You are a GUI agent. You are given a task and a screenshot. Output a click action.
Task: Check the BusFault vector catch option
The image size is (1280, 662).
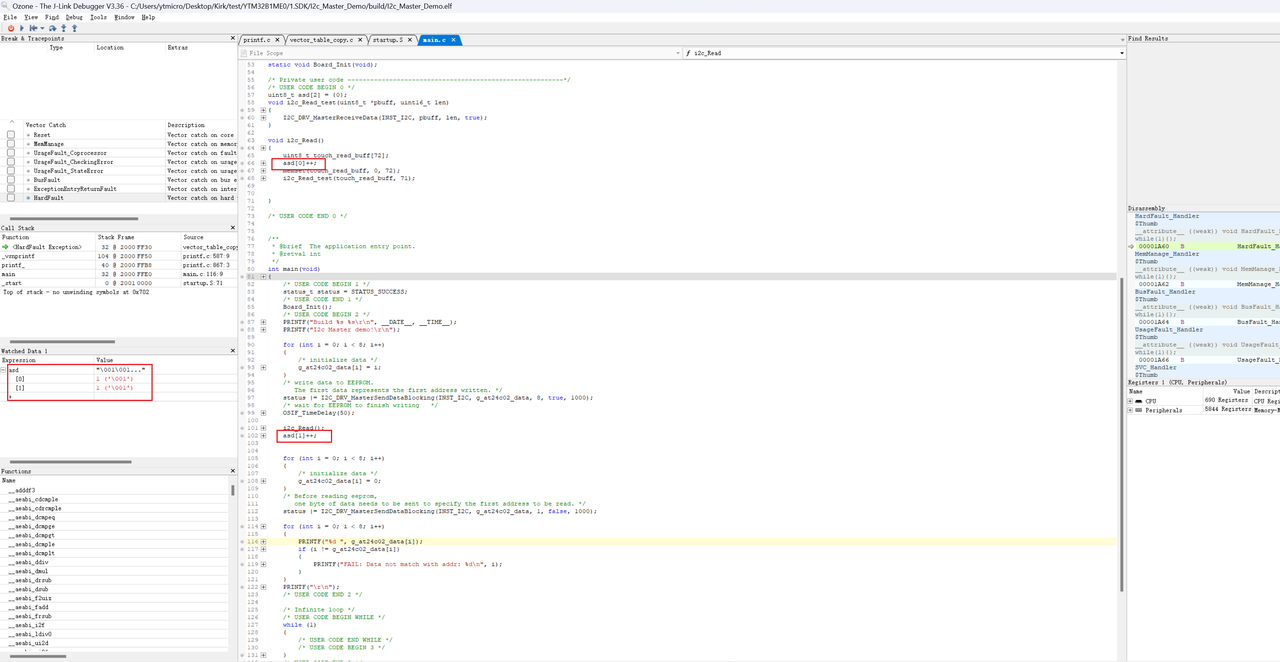pyautogui.click(x=10, y=180)
